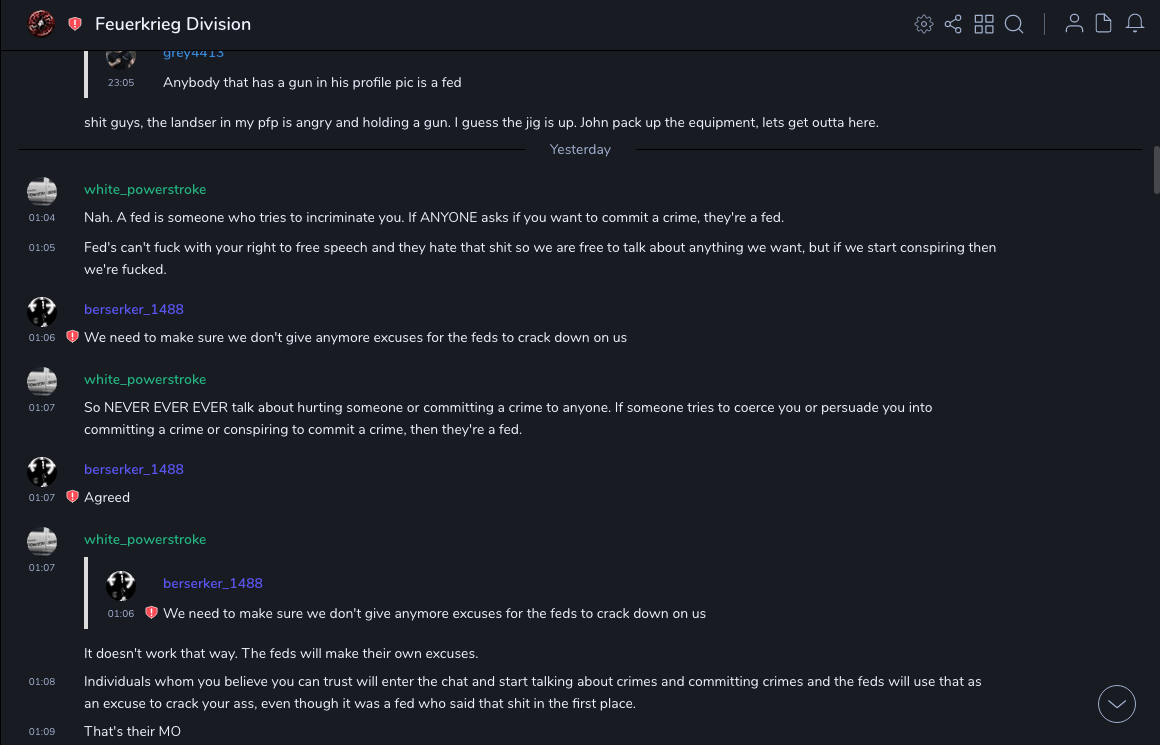Open the grid view icon
Viewport: 1160px width, 745px height.
pos(984,24)
